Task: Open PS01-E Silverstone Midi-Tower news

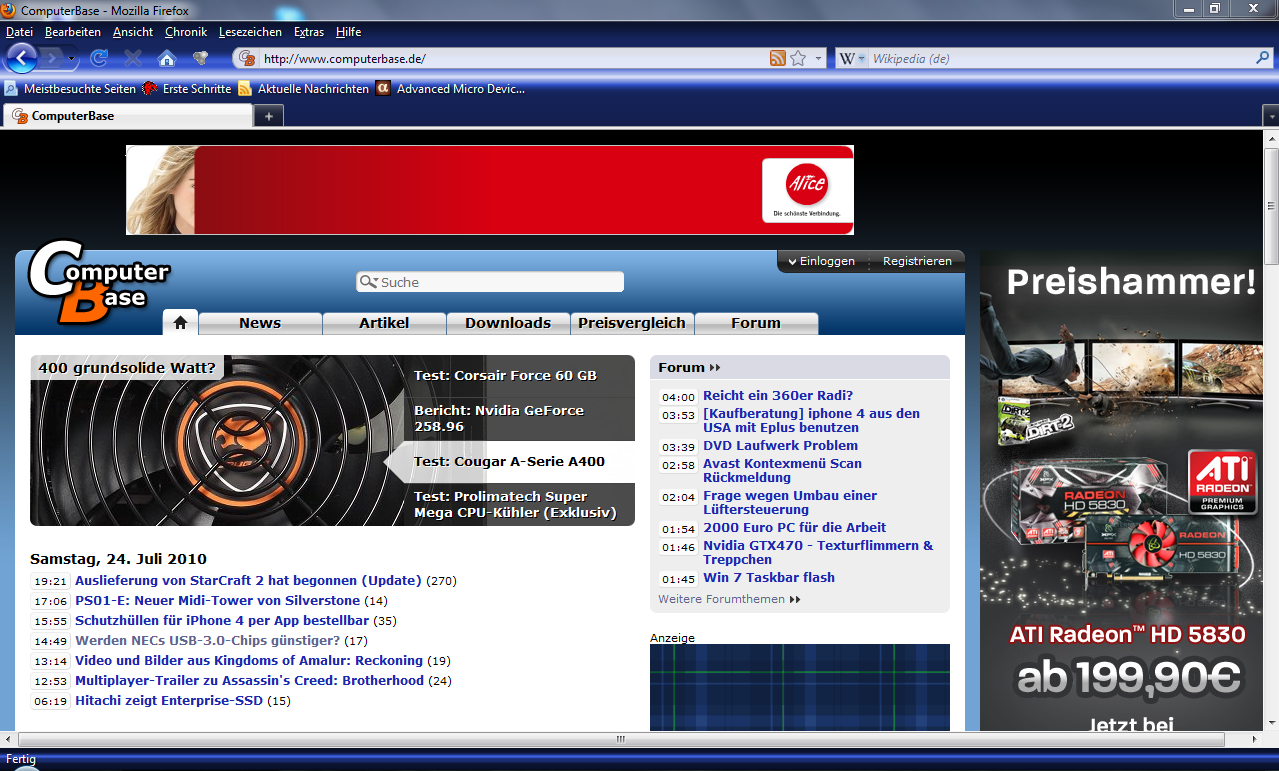Action: pyautogui.click(x=217, y=601)
